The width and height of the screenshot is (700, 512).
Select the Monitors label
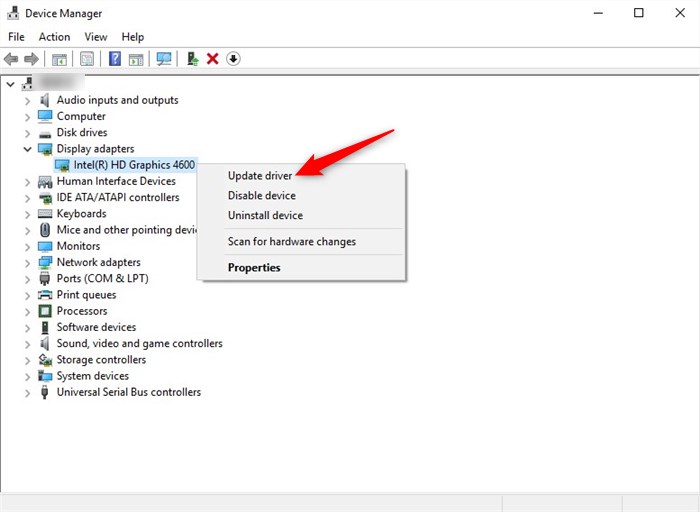coord(78,246)
